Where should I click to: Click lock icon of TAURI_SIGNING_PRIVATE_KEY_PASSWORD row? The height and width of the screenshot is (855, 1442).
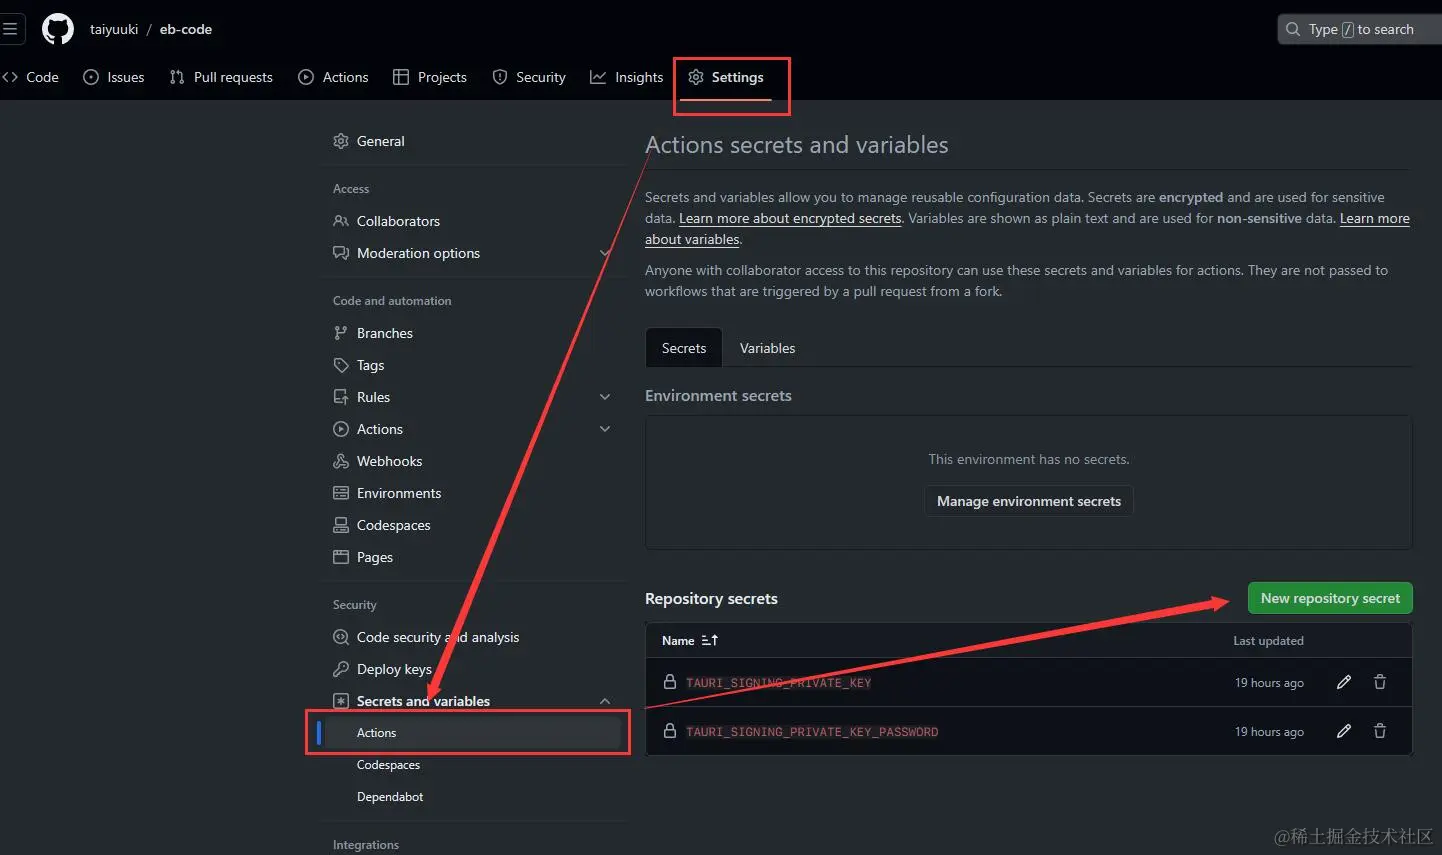(670, 731)
